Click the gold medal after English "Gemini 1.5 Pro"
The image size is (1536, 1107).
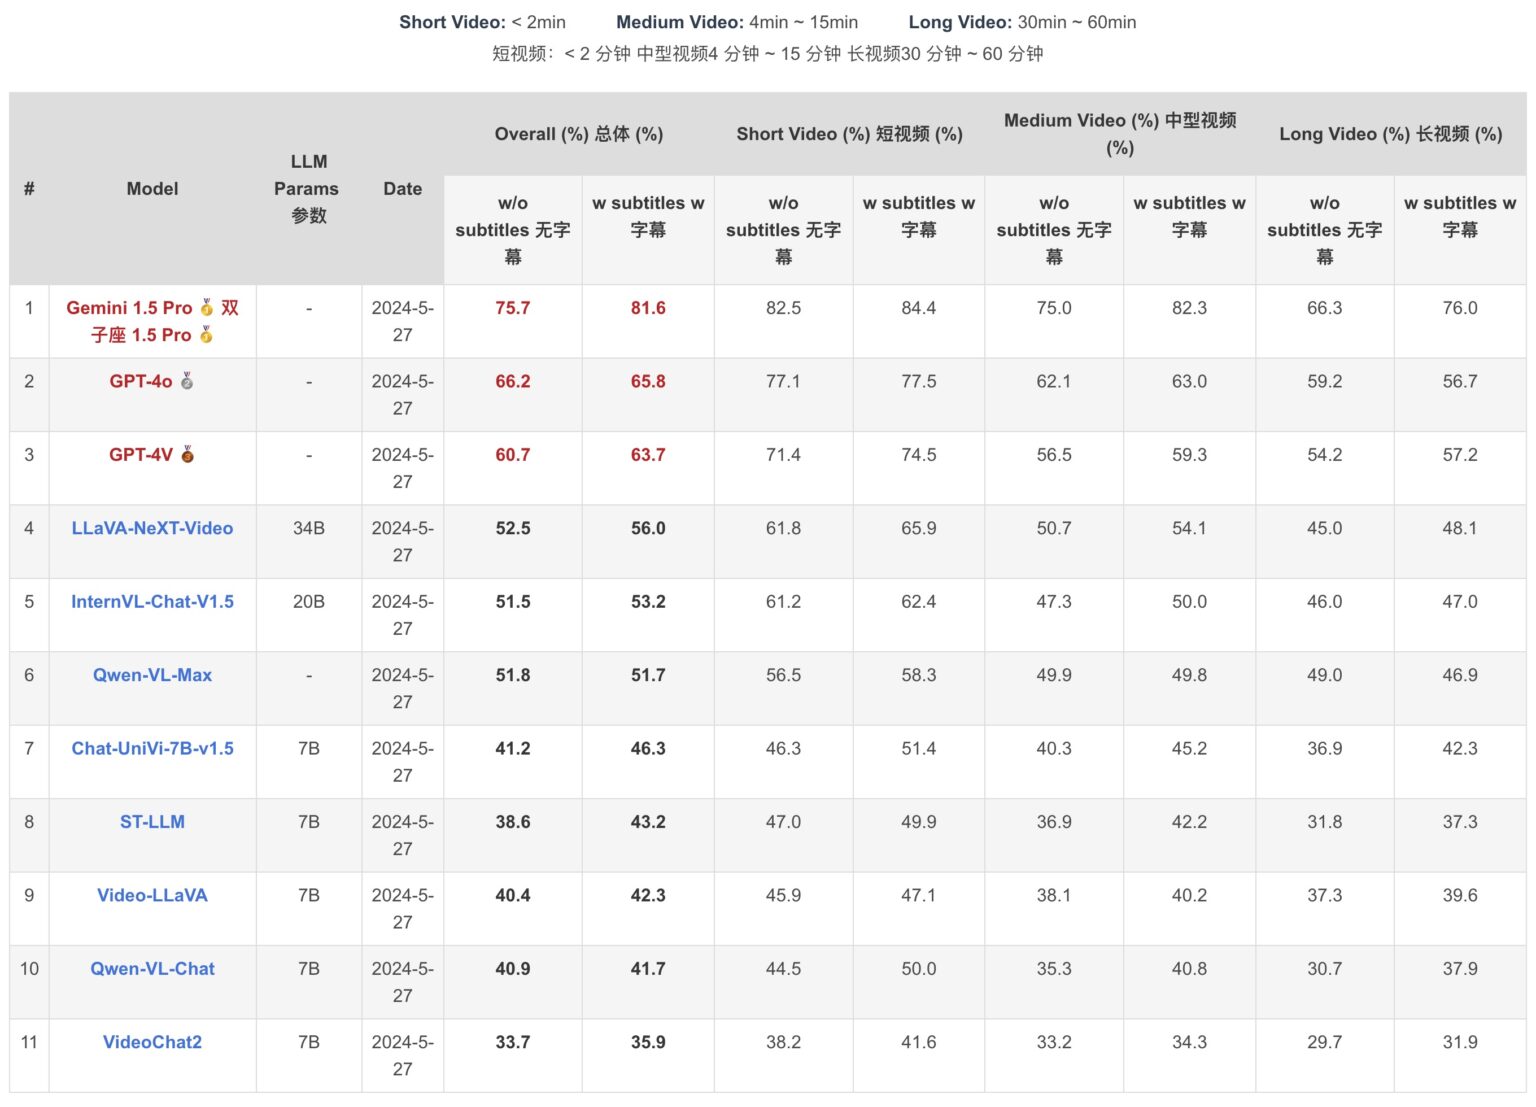207,308
